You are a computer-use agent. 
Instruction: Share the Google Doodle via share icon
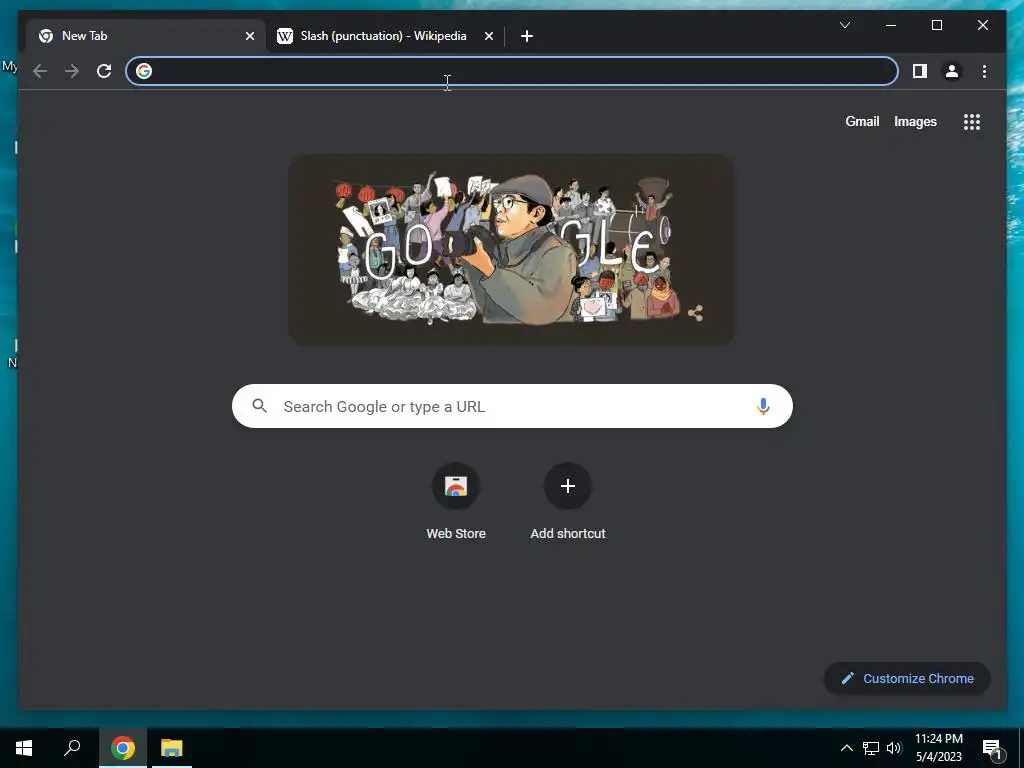pos(696,313)
